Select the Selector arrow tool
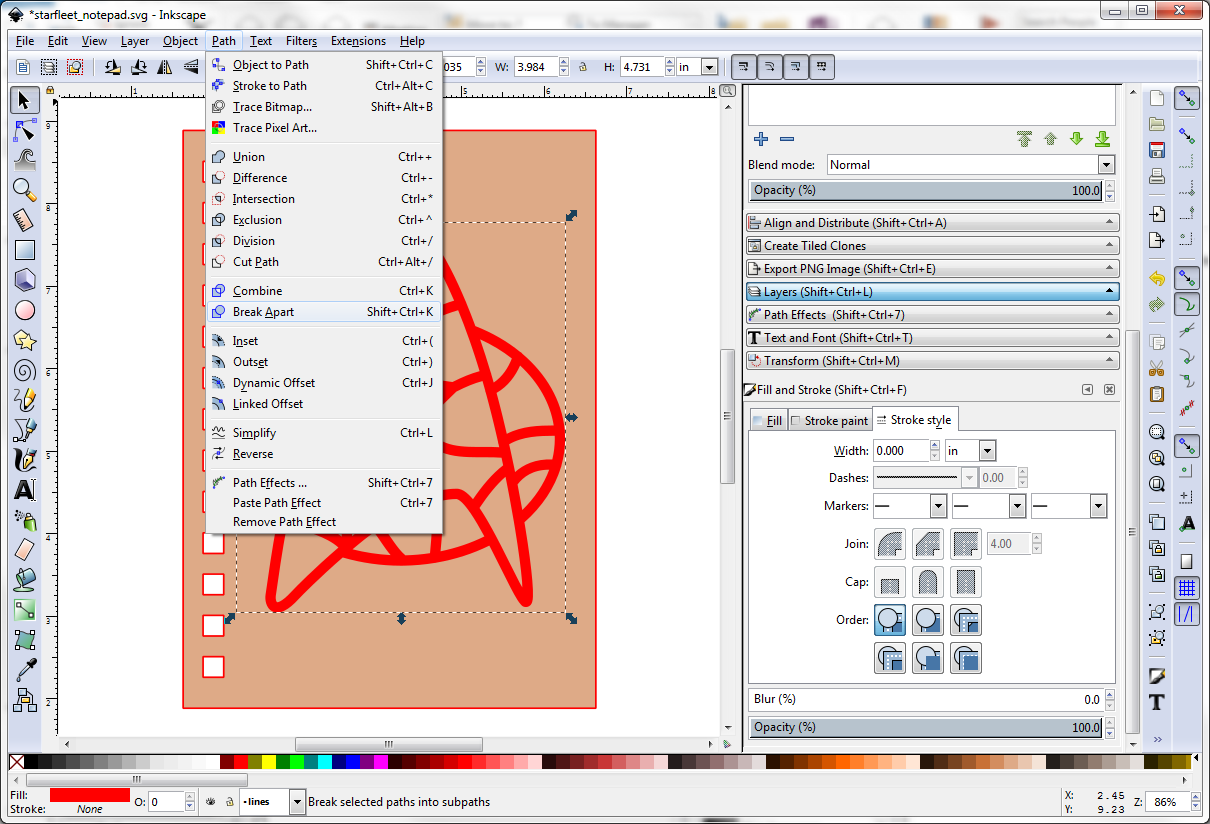Image resolution: width=1210 pixels, height=824 pixels. click(25, 99)
